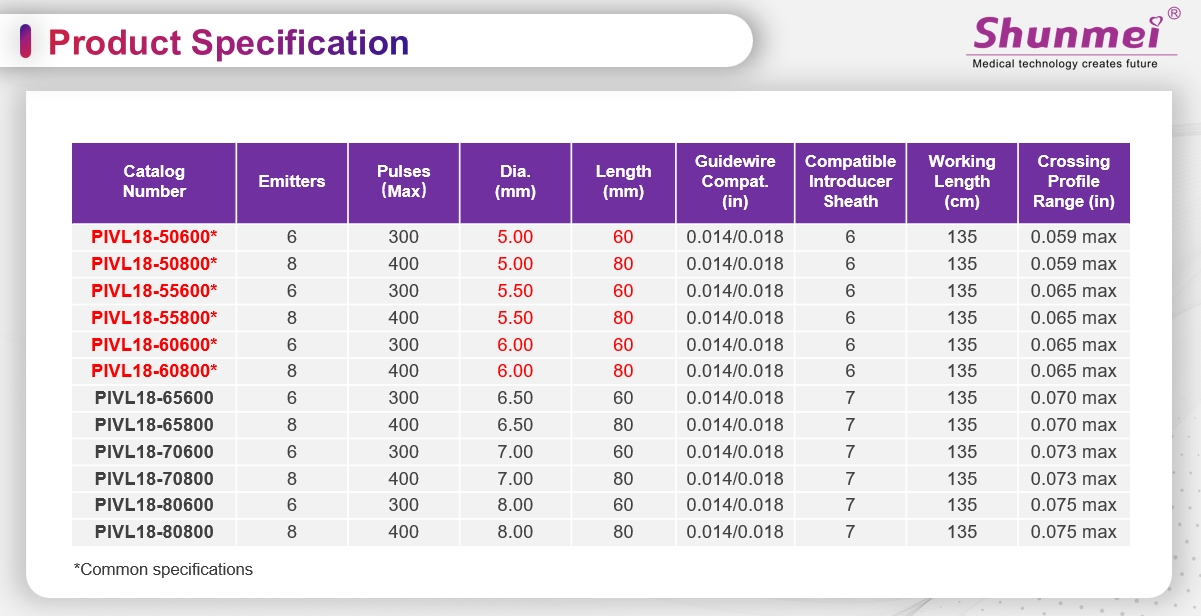Screen dimensions: 1201x616
Task: Click the Guidewire Compat. column header
Action: (x=734, y=182)
